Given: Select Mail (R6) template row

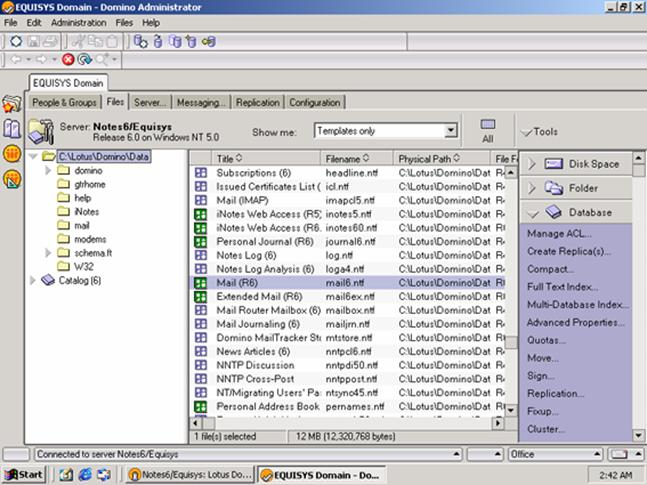Looking at the screenshot, I should click(237, 283).
